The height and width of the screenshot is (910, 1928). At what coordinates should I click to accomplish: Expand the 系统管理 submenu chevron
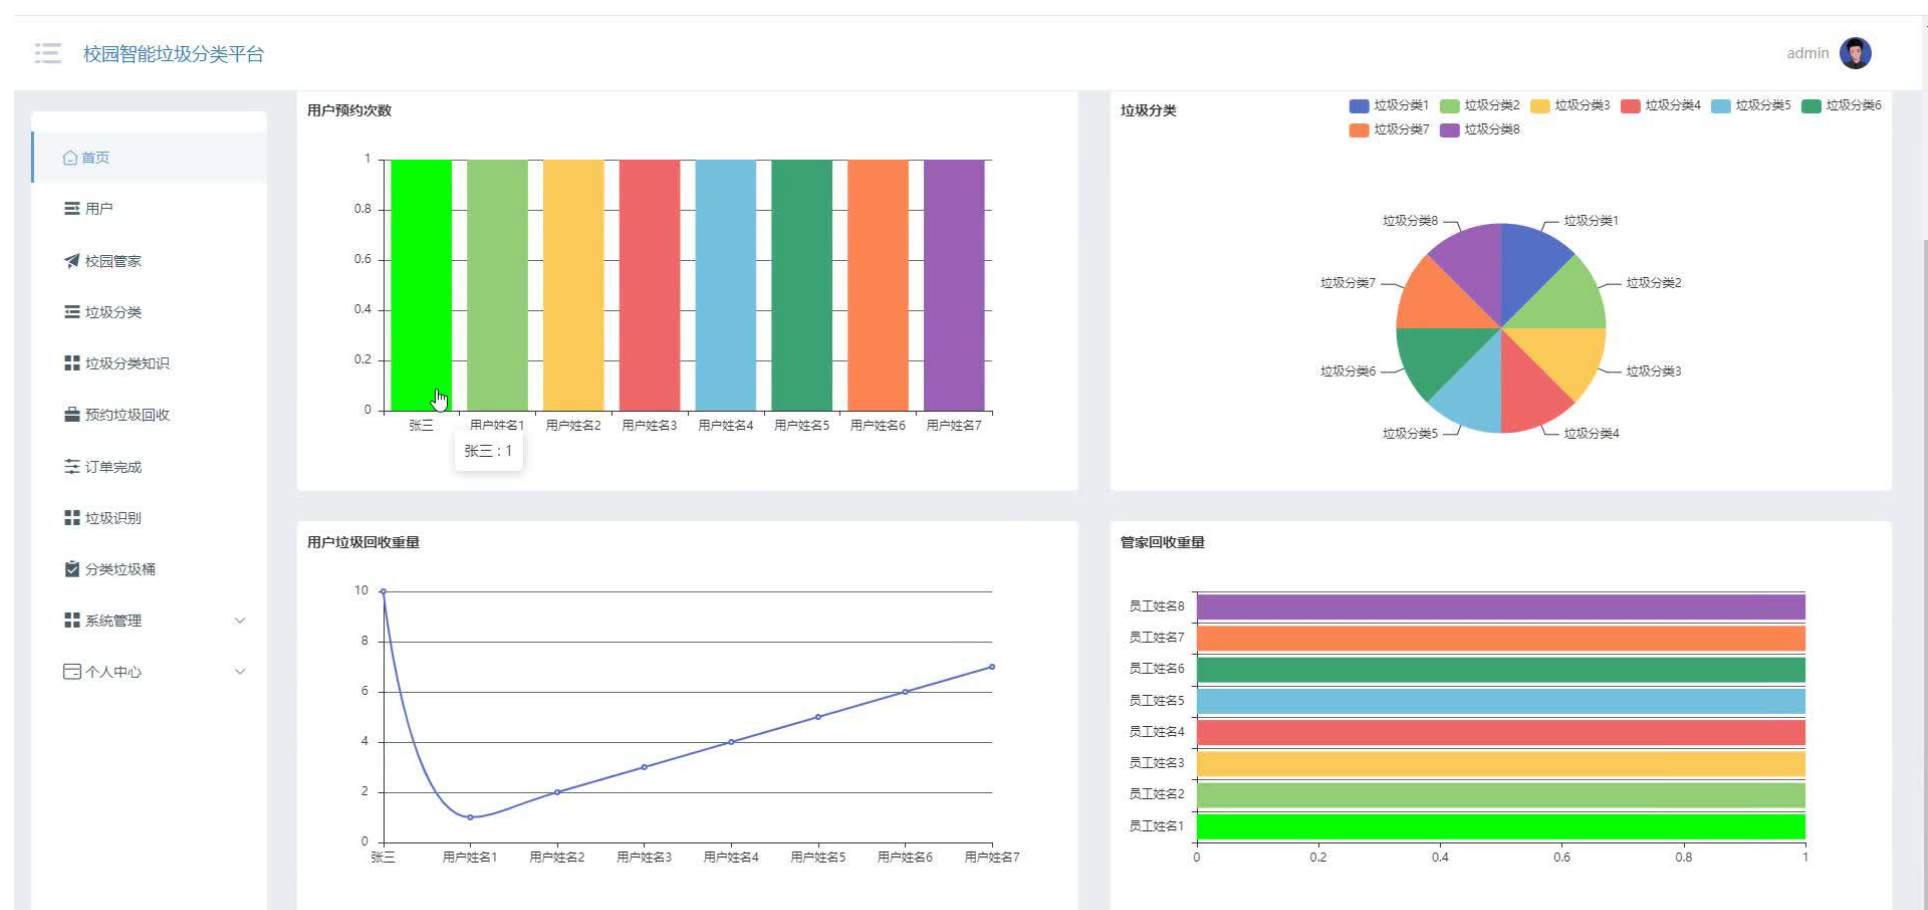coord(240,620)
